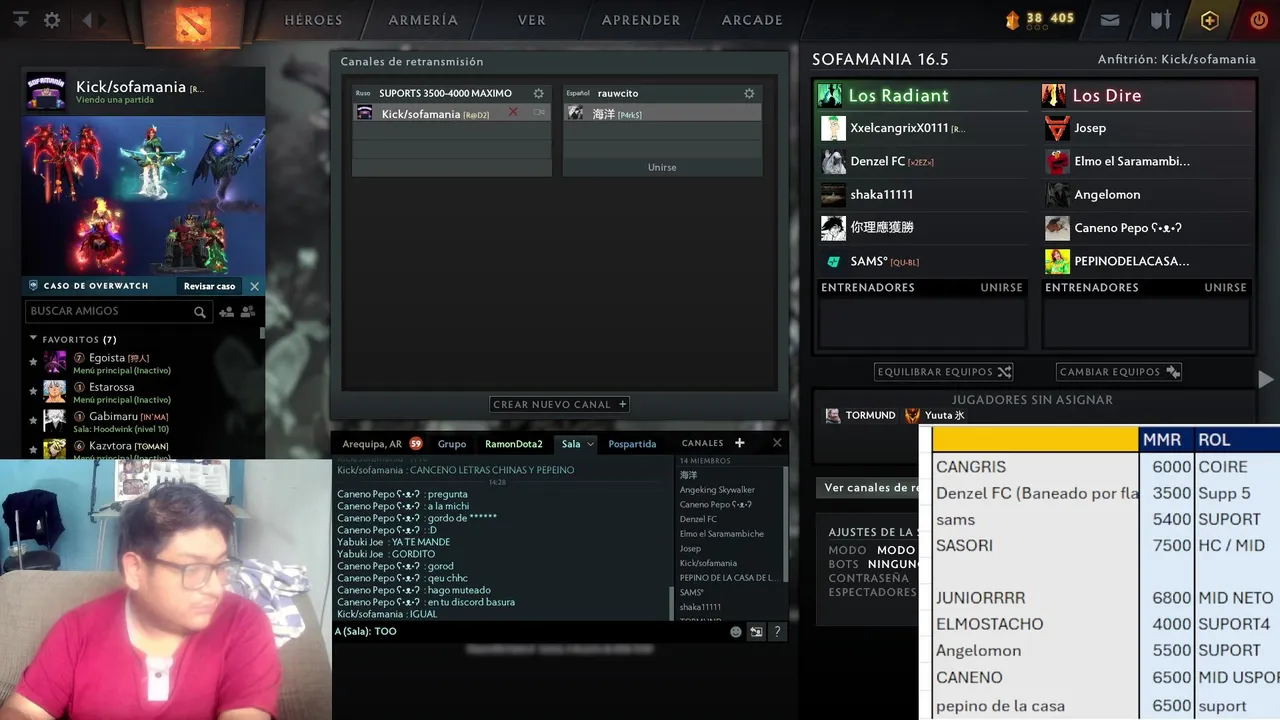Click XxelcangrixX0111 avatar in Radiant

pos(833,128)
